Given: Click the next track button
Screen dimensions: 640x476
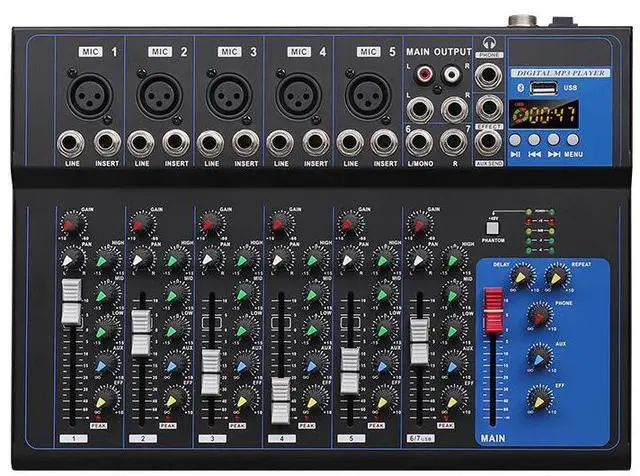Looking at the screenshot, I should (x=553, y=140).
